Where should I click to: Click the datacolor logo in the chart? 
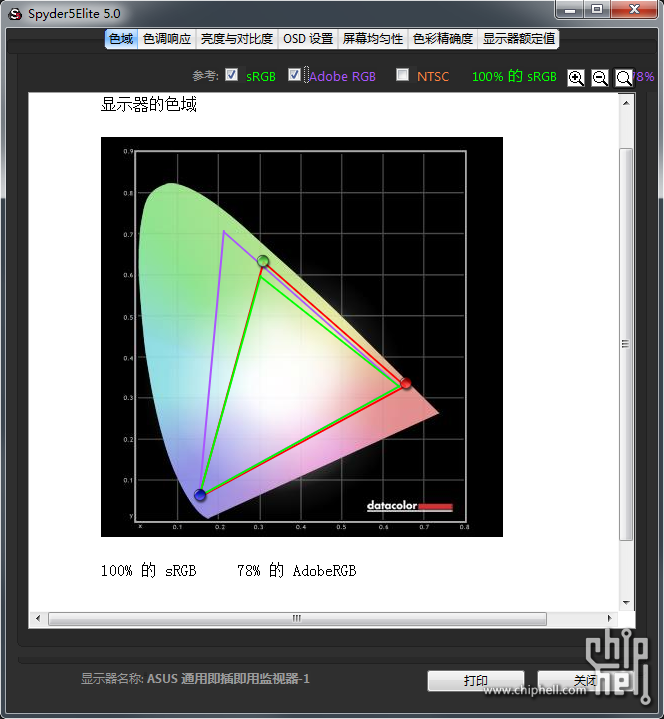point(409,506)
